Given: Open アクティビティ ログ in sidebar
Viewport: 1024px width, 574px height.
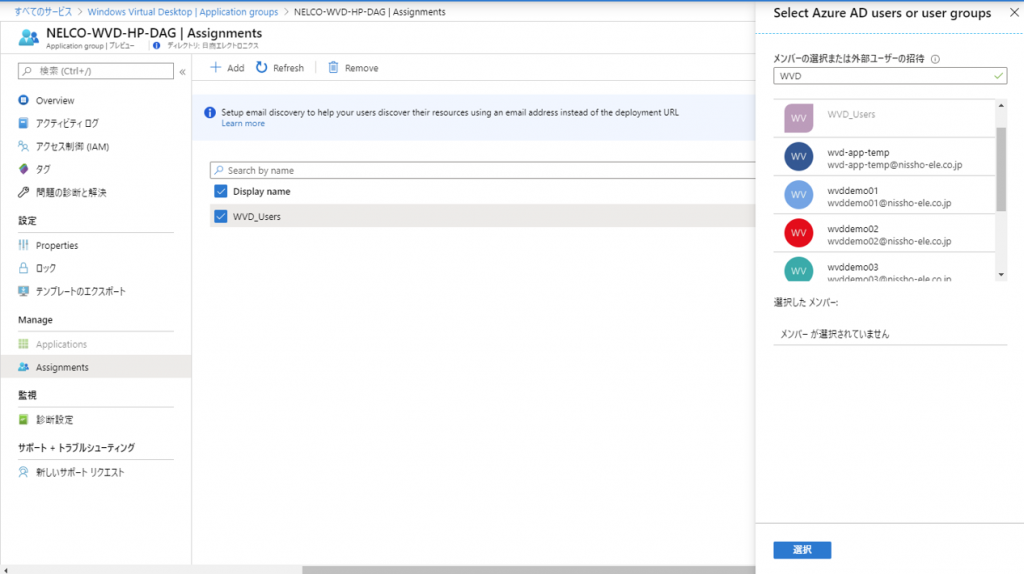Looking at the screenshot, I should [66, 124].
